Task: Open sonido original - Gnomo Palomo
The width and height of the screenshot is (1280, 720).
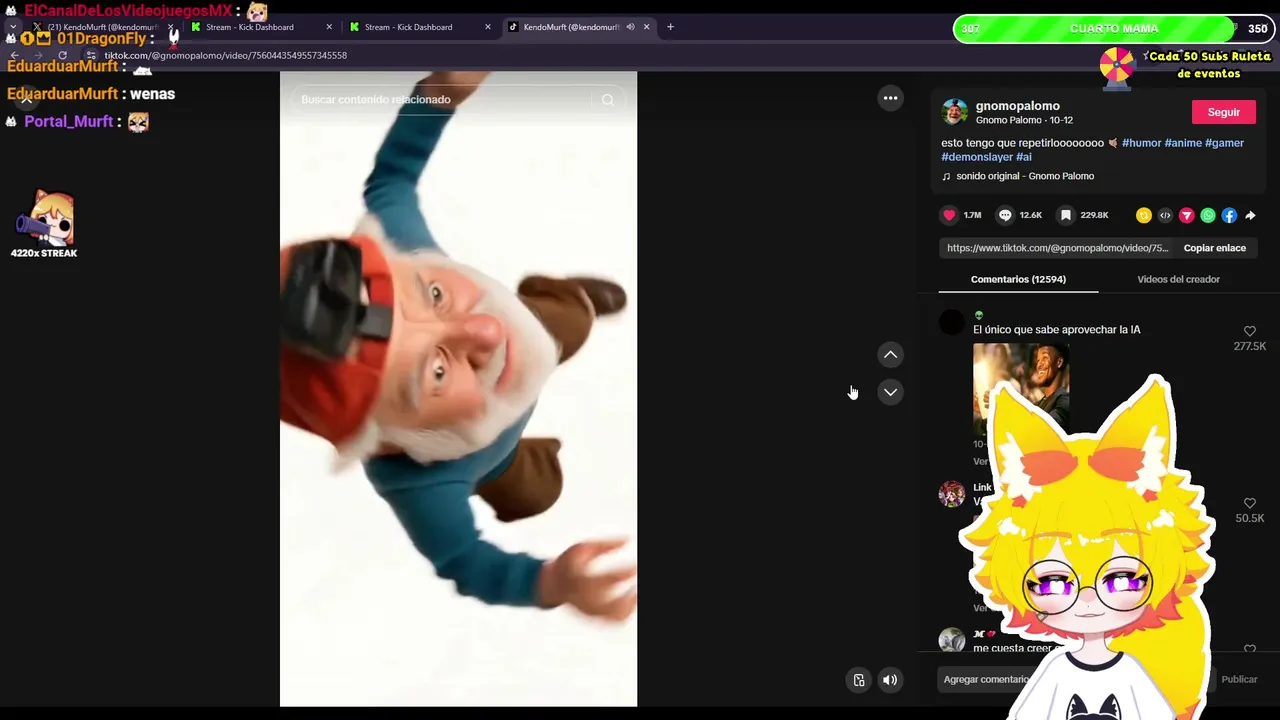Action: (1024, 176)
